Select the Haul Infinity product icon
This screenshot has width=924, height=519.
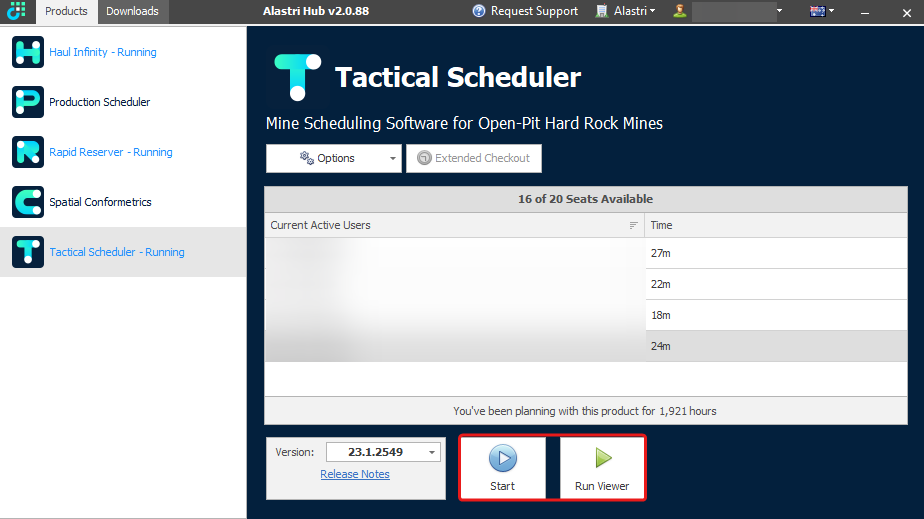[x=28, y=52]
